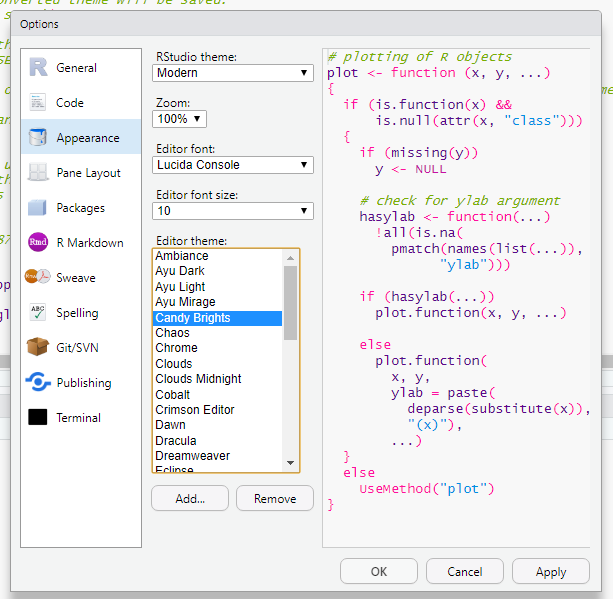The image size is (613, 599).
Task: Pick the Cobalt editor theme
Action: tap(173, 395)
